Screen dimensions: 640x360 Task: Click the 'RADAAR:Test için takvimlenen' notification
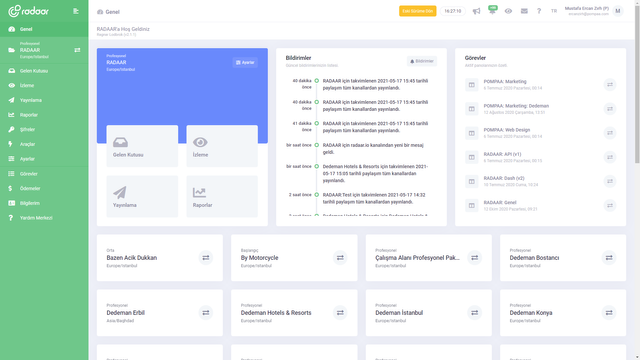pyautogui.click(x=374, y=198)
